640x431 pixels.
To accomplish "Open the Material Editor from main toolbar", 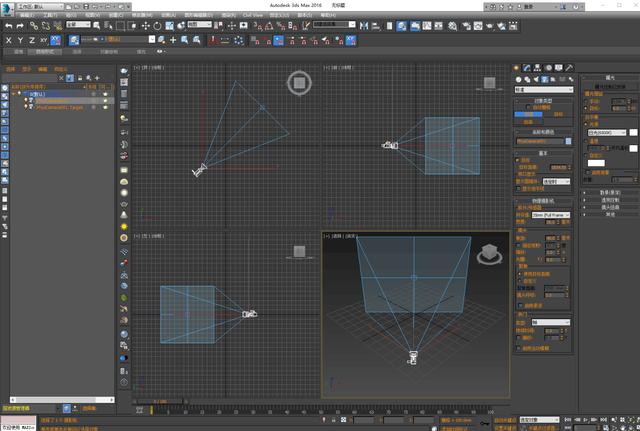I will pos(452,26).
